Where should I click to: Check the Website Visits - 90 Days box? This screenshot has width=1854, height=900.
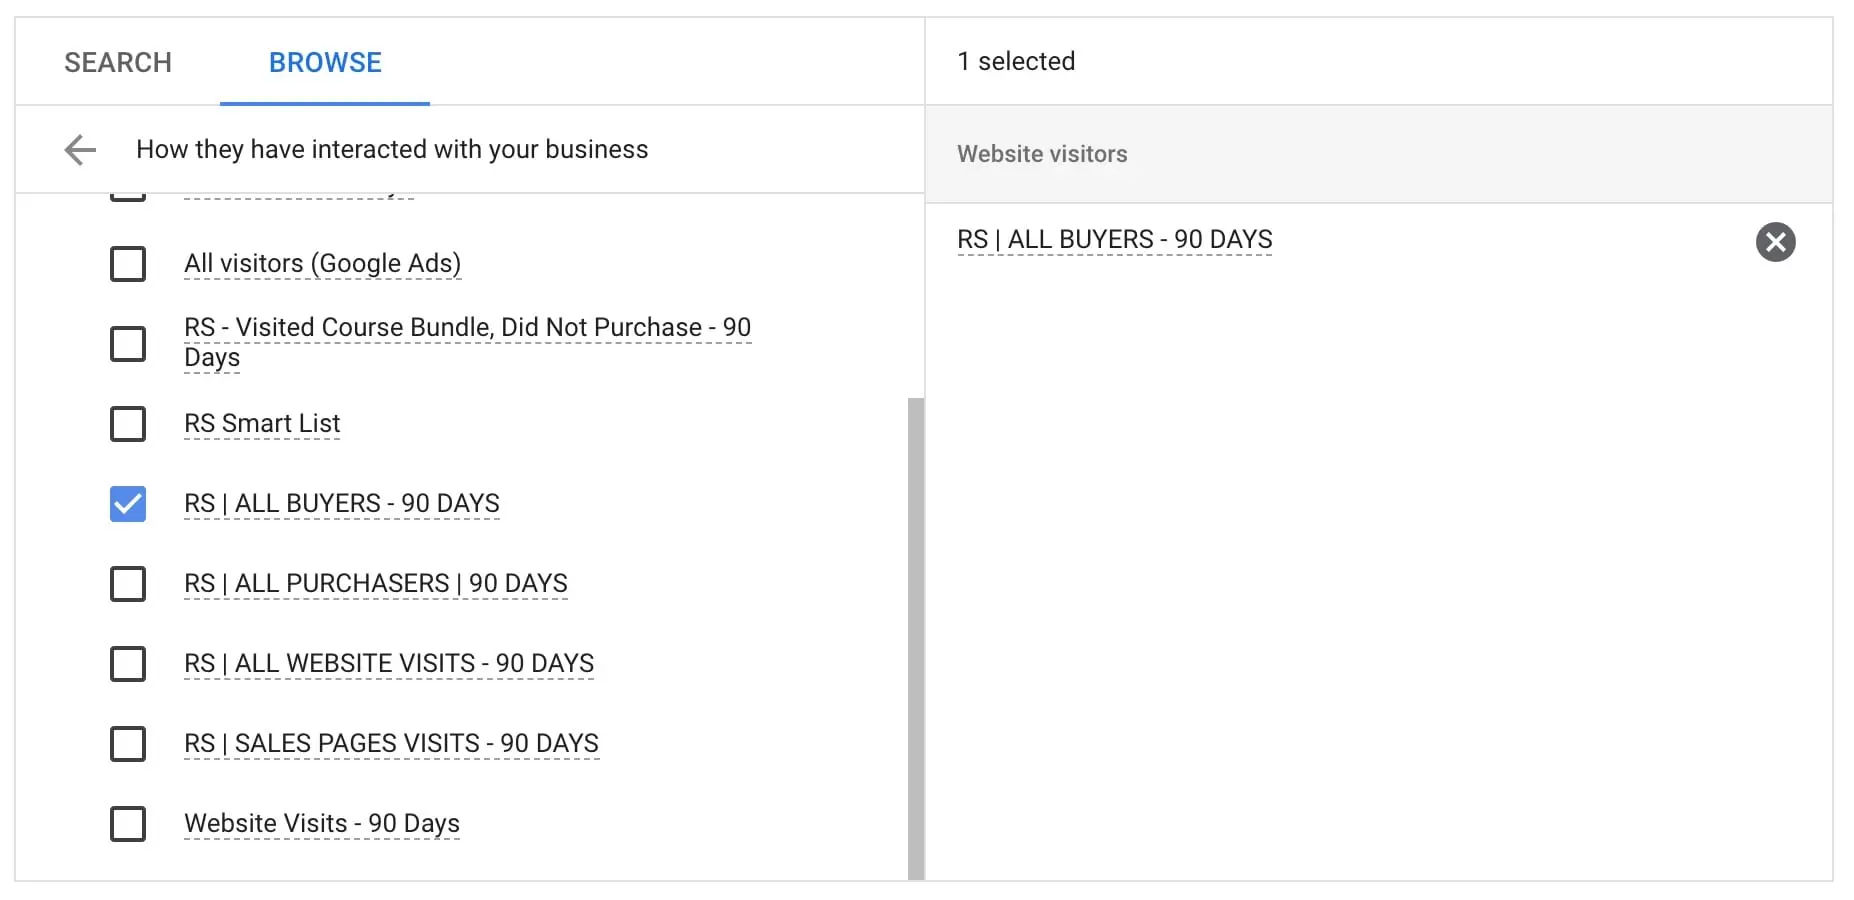click(x=128, y=824)
